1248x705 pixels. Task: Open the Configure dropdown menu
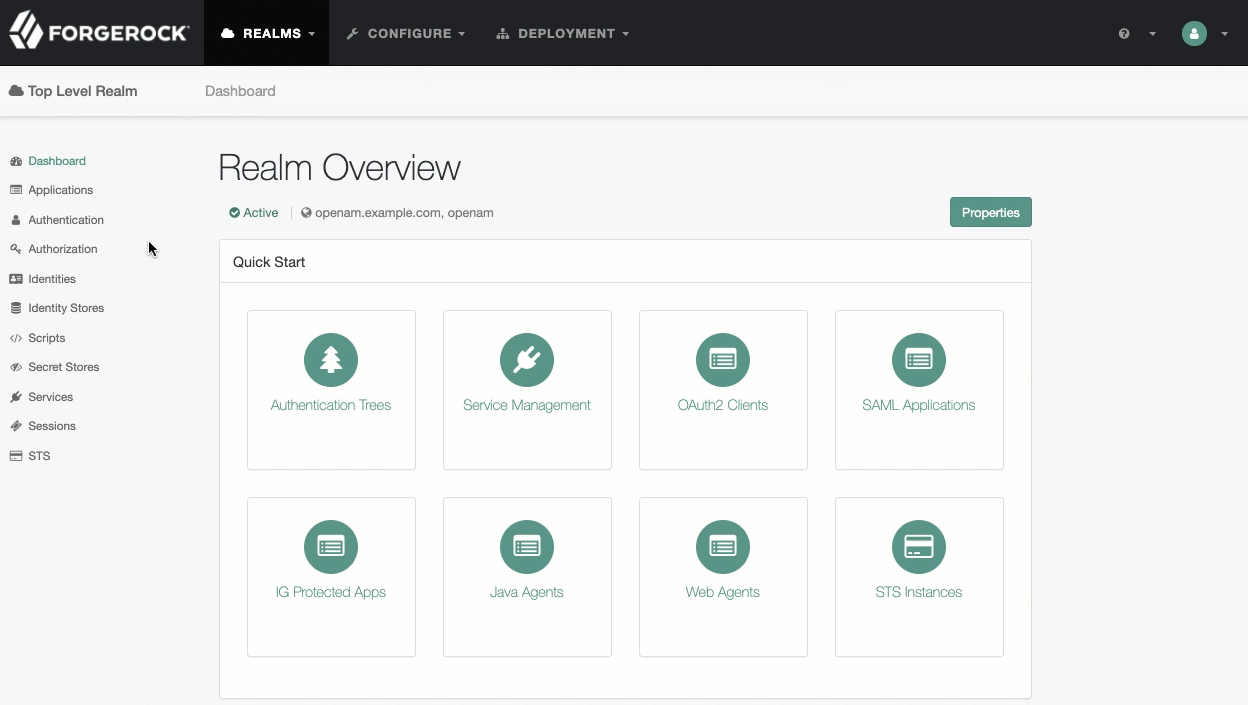click(x=406, y=33)
